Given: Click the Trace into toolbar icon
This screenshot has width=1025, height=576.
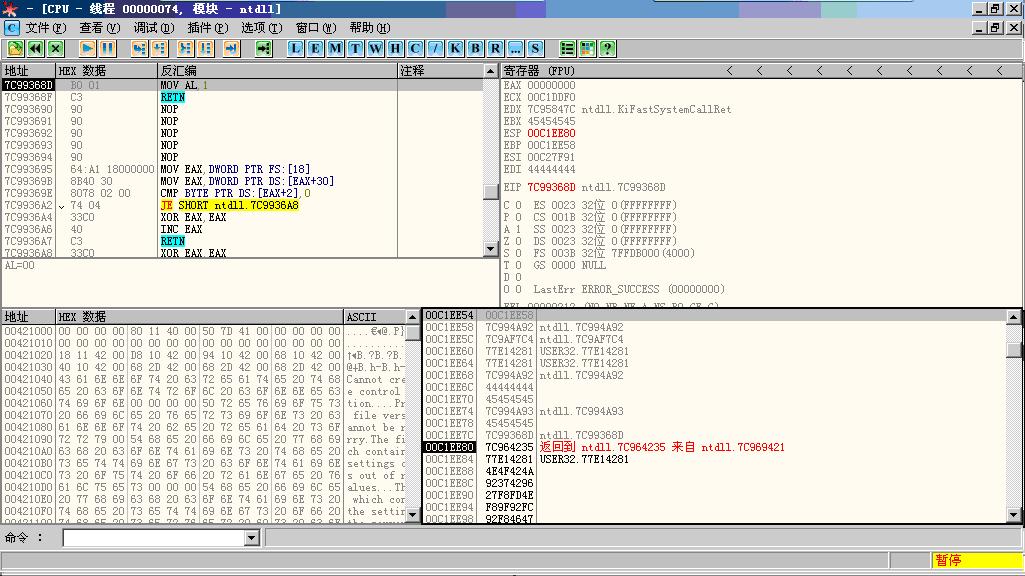Looking at the screenshot, I should pyautogui.click(x=186, y=48).
